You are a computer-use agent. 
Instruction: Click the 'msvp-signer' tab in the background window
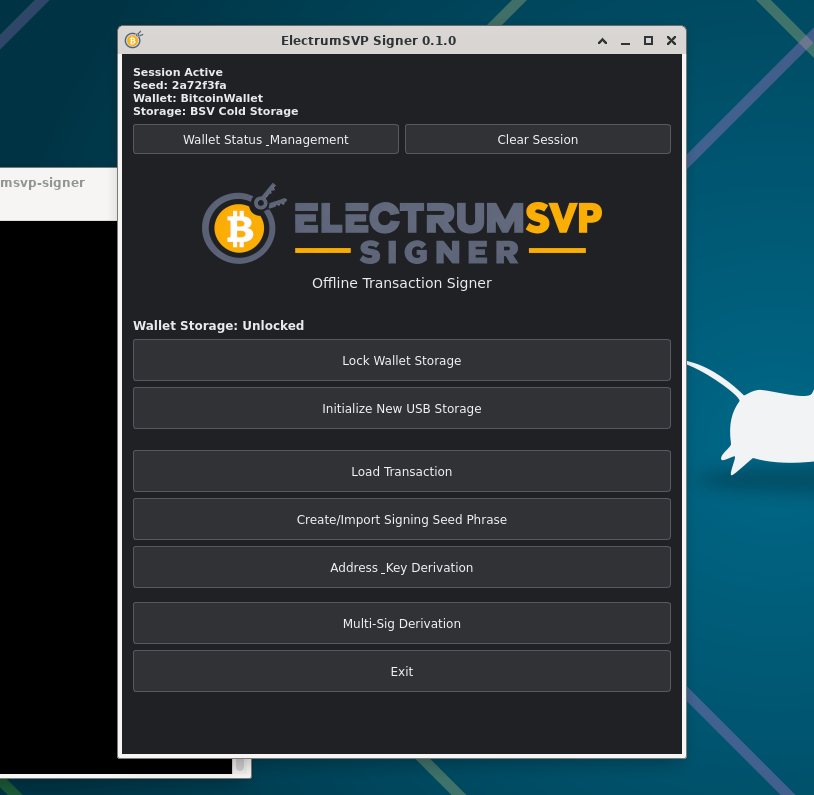click(x=43, y=183)
